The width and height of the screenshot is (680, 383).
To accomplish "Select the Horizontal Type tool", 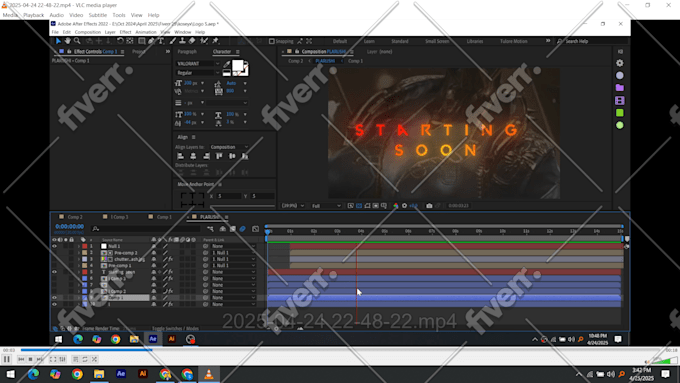I will click(161, 41).
